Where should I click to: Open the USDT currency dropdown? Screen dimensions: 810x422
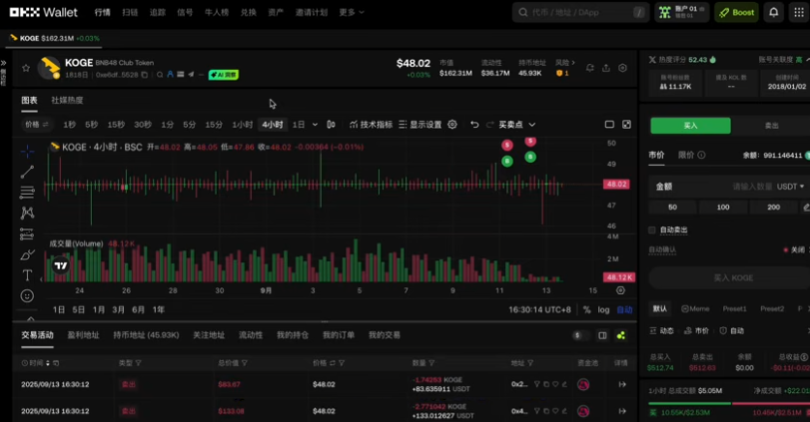pyautogui.click(x=790, y=186)
